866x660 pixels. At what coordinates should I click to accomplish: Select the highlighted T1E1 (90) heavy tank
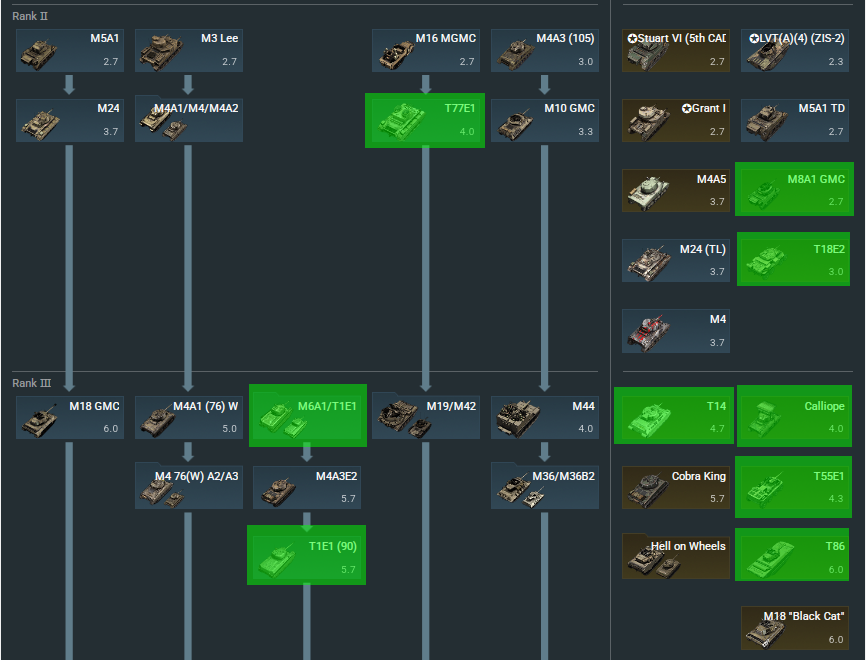click(307, 555)
